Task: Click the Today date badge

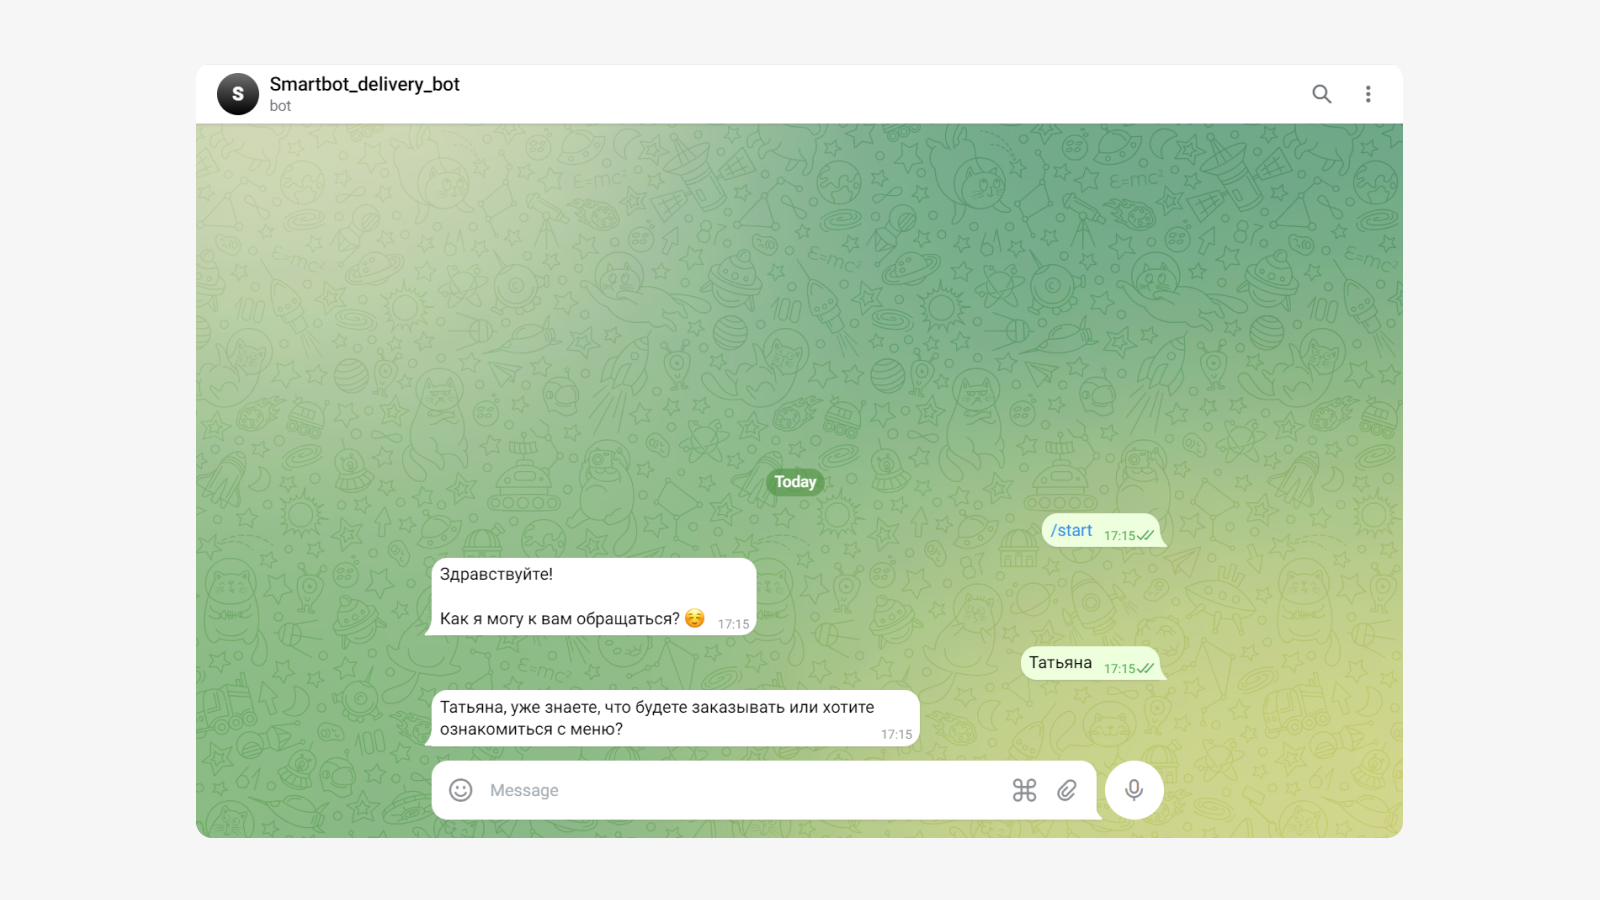Action: point(795,482)
